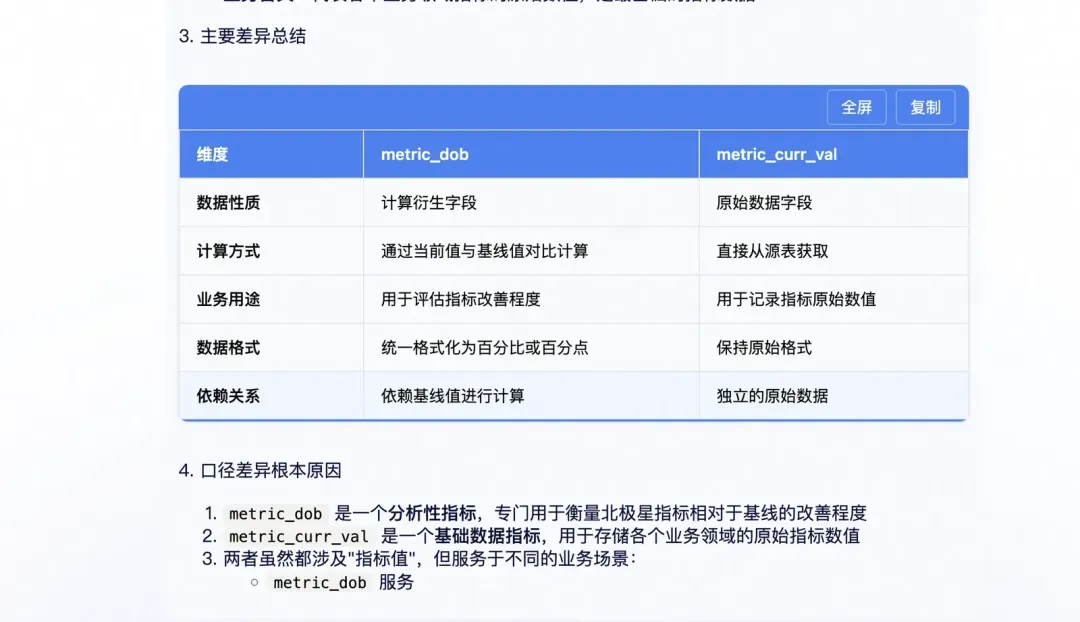The image size is (1080, 622).
Task: Click the metric_curr_val code in the list
Action: click(x=298, y=536)
